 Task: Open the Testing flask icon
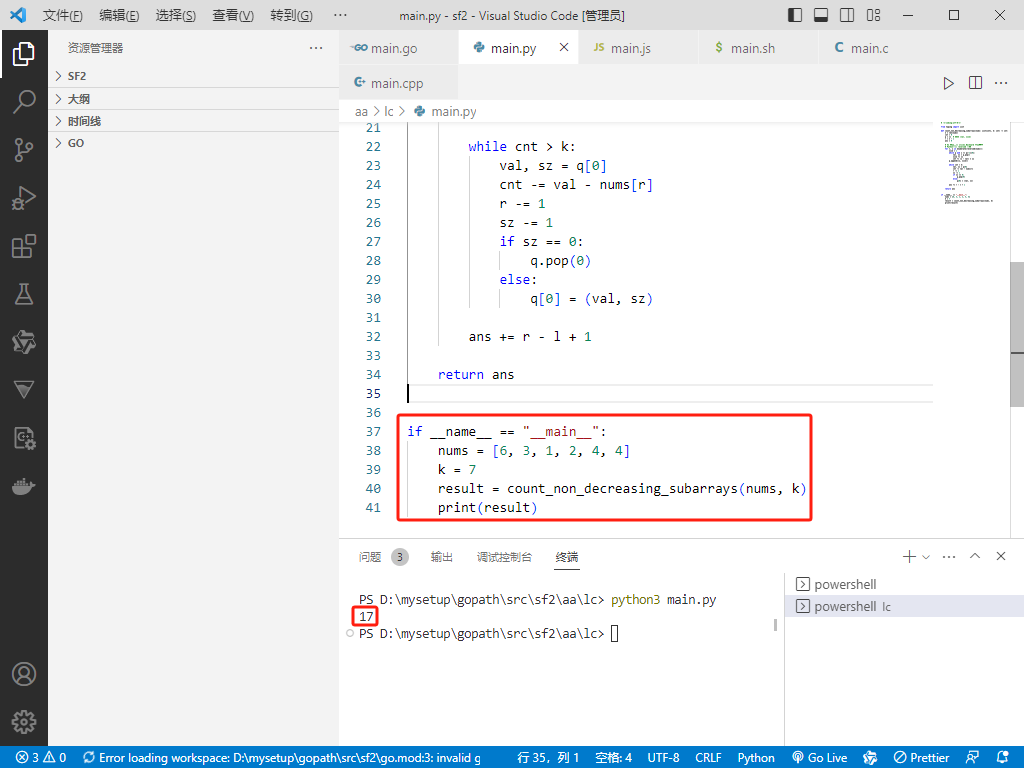[24, 294]
